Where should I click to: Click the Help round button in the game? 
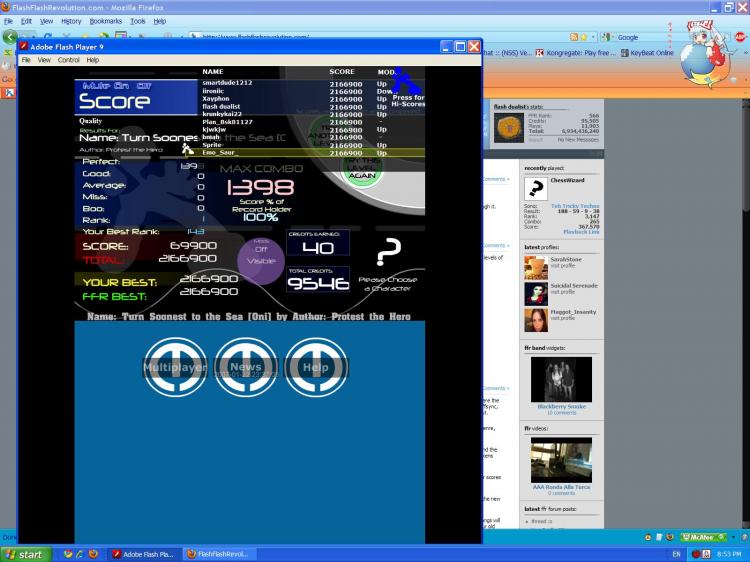(316, 367)
